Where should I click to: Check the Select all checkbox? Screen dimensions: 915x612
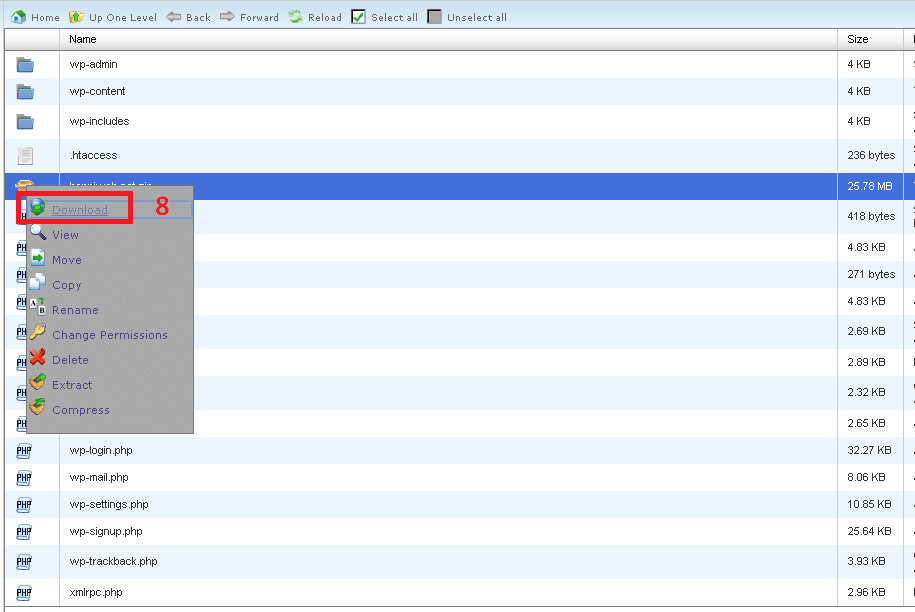click(x=359, y=17)
